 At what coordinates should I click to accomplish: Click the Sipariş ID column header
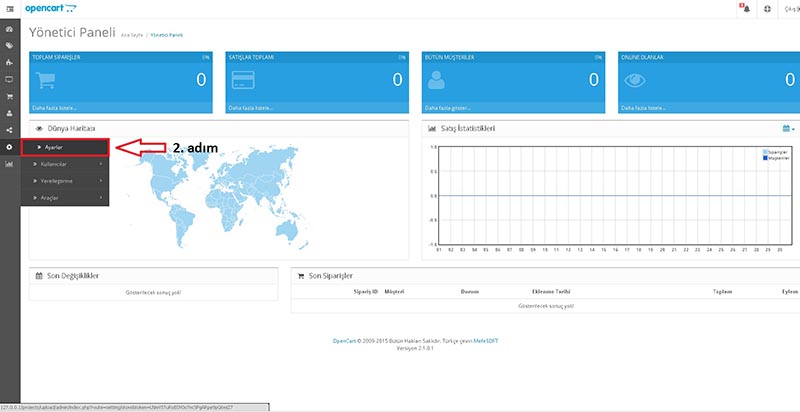tap(365, 292)
